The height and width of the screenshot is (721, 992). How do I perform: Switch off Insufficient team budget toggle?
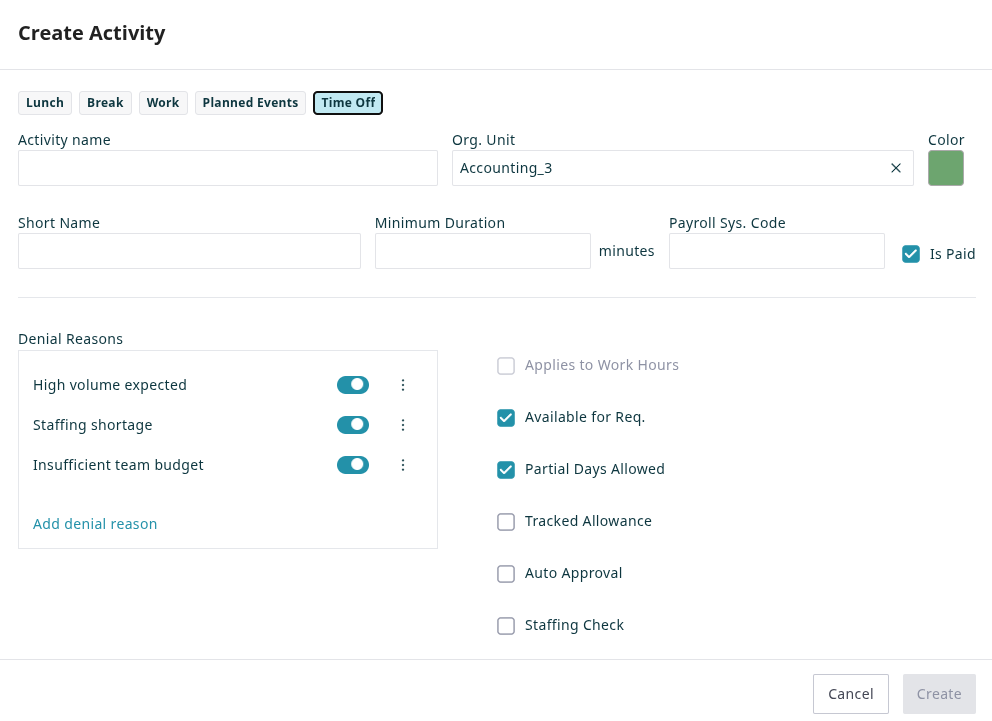point(353,465)
